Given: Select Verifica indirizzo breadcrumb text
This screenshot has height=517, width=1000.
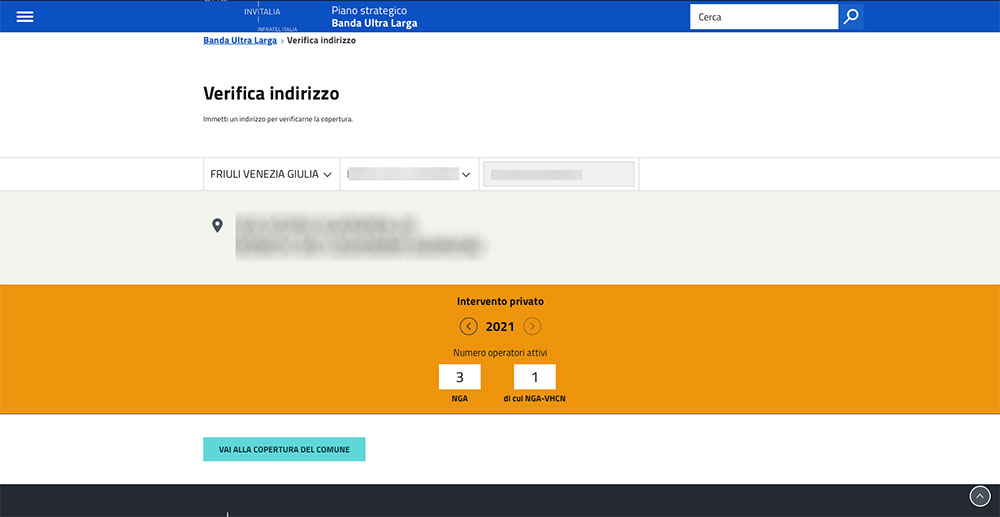Looking at the screenshot, I should (321, 40).
